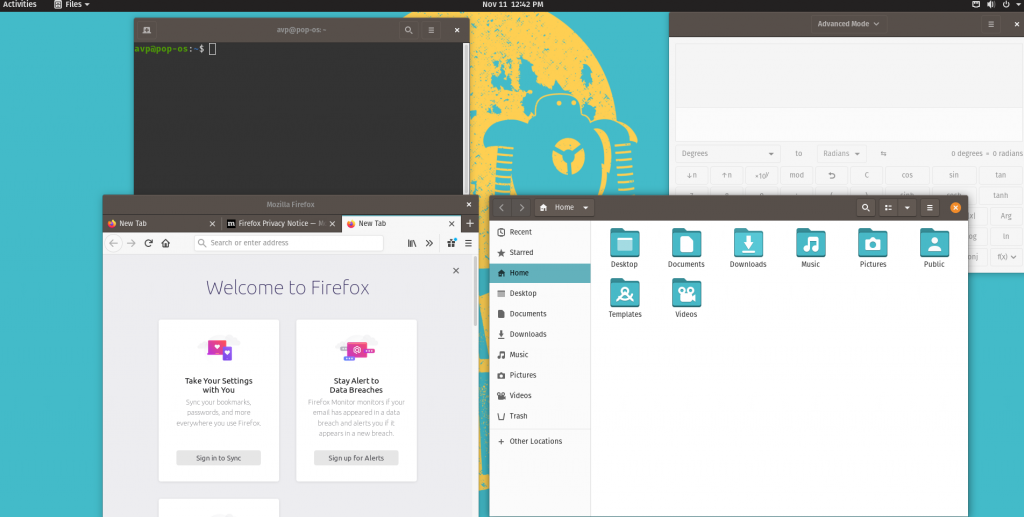The height and width of the screenshot is (517, 1024).
Task: Open the Public folder icon
Action: tap(935, 242)
